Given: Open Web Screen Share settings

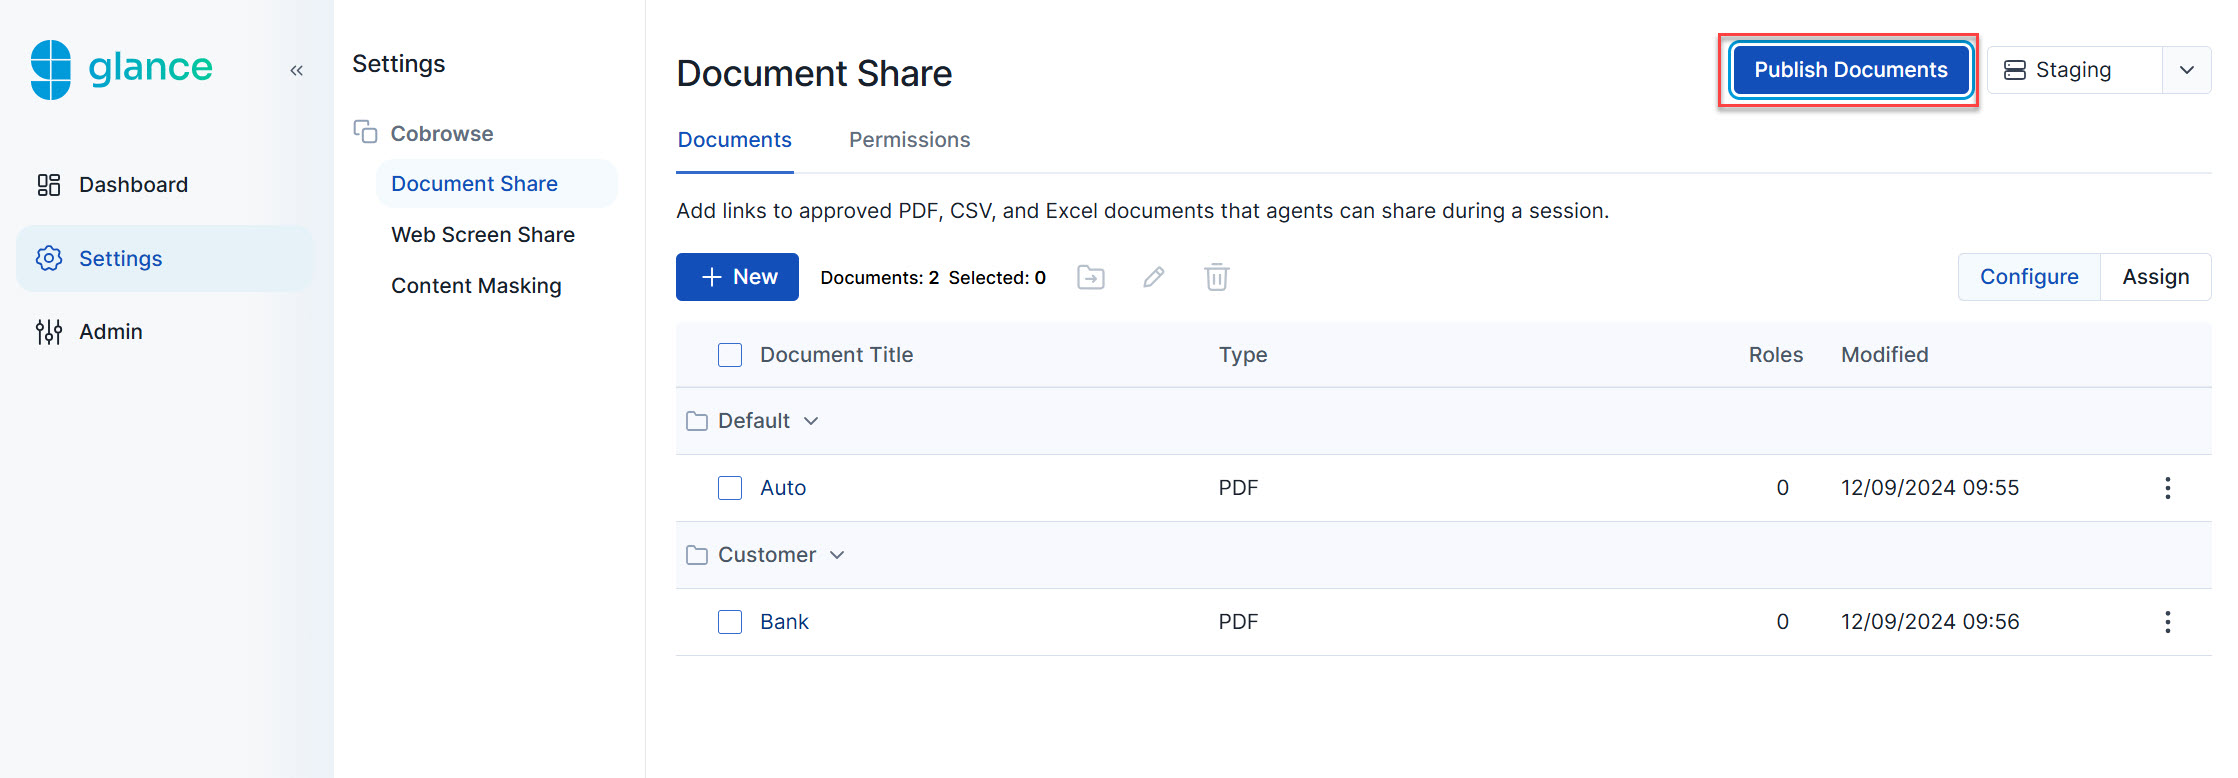Looking at the screenshot, I should [483, 235].
